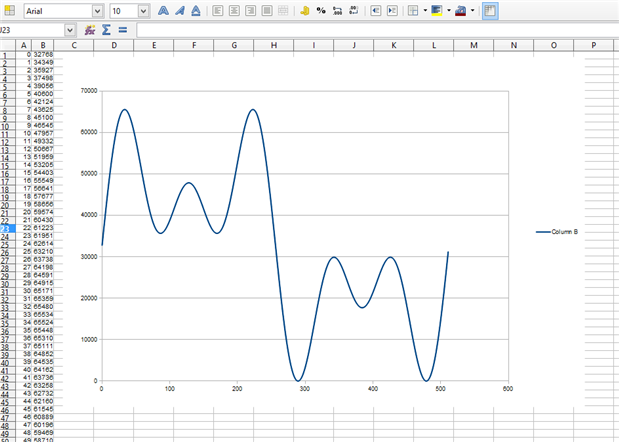
Task: Click the Borders icon
Action: (x=413, y=11)
